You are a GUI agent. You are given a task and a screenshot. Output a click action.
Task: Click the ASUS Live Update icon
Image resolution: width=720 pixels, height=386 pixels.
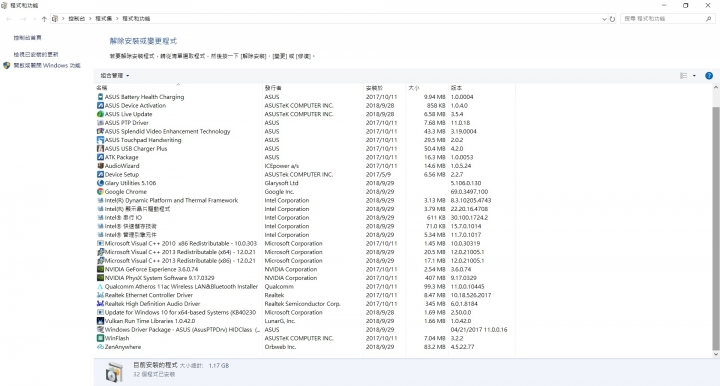(101, 114)
